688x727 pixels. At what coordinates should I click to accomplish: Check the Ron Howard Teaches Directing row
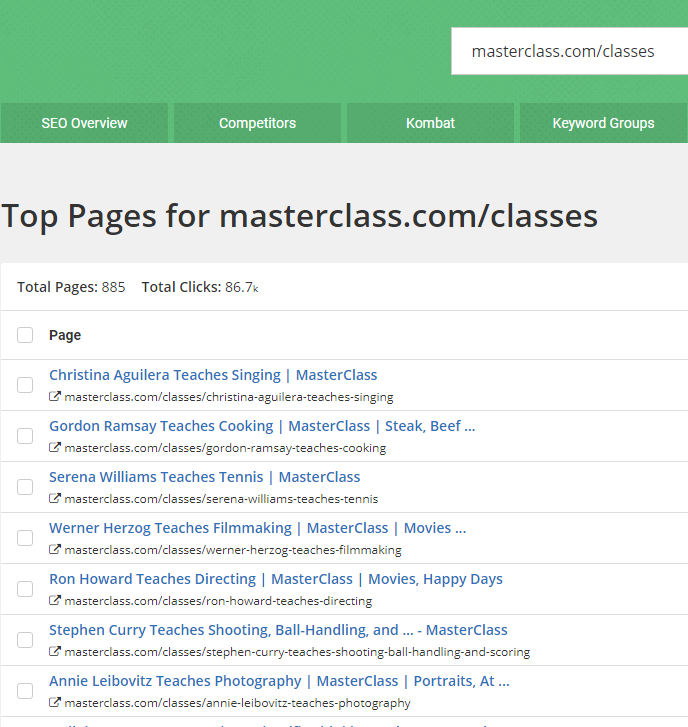[x=25, y=589]
